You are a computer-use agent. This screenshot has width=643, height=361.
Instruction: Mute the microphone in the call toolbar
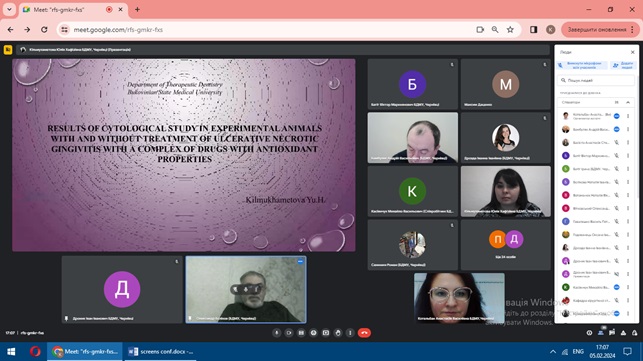click(x=276, y=333)
